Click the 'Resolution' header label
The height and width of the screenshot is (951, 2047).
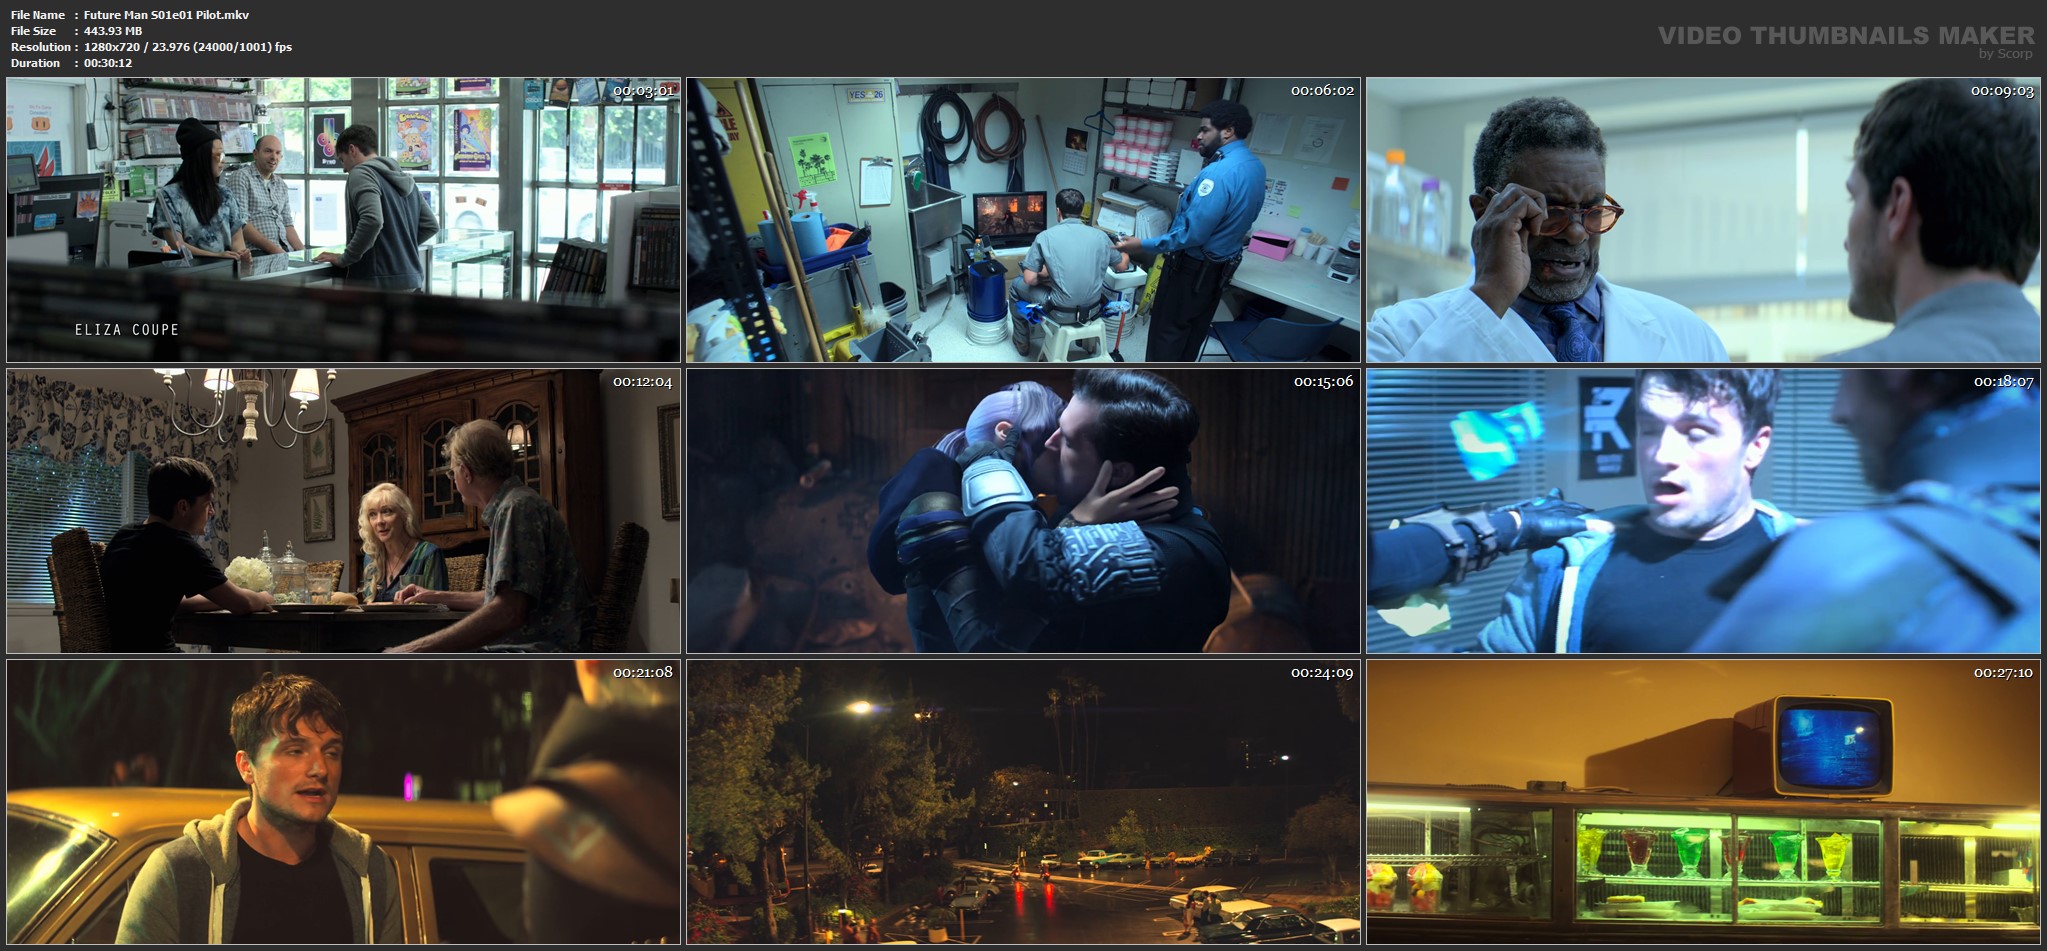[x=41, y=47]
